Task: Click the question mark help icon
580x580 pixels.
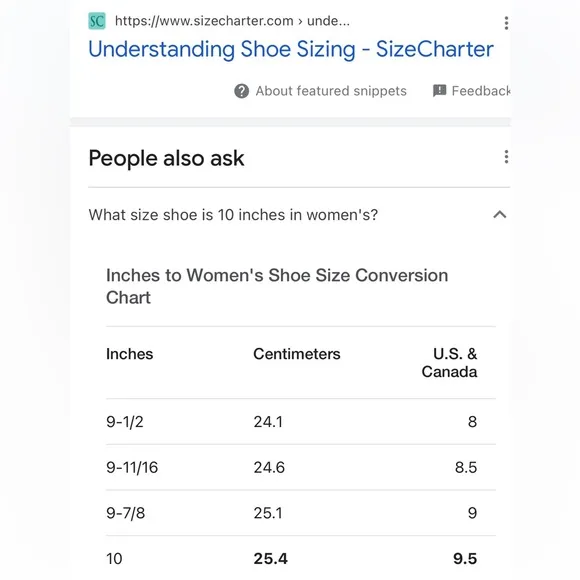Action: click(242, 91)
